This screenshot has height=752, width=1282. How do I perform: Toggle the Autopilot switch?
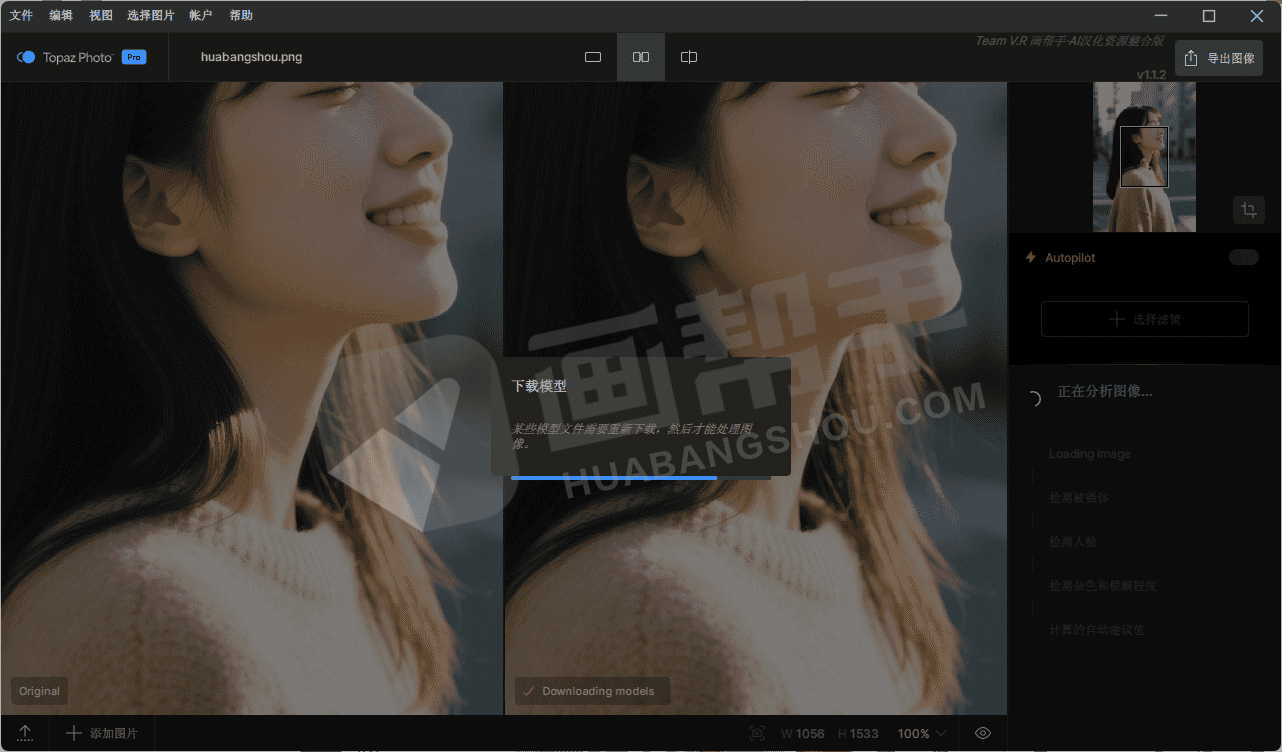click(x=1243, y=258)
